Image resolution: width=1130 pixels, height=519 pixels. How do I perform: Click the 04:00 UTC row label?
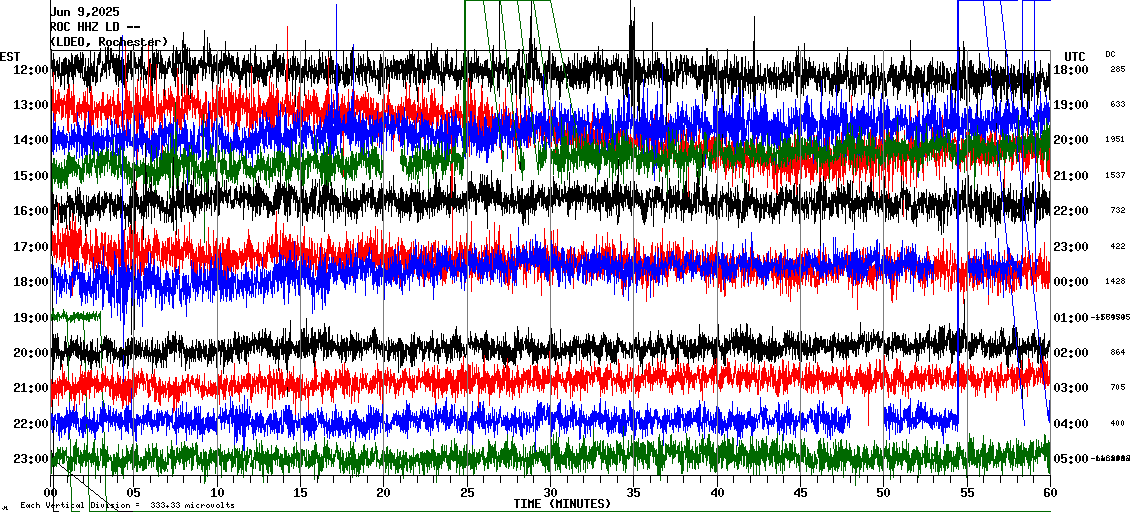1071,424
